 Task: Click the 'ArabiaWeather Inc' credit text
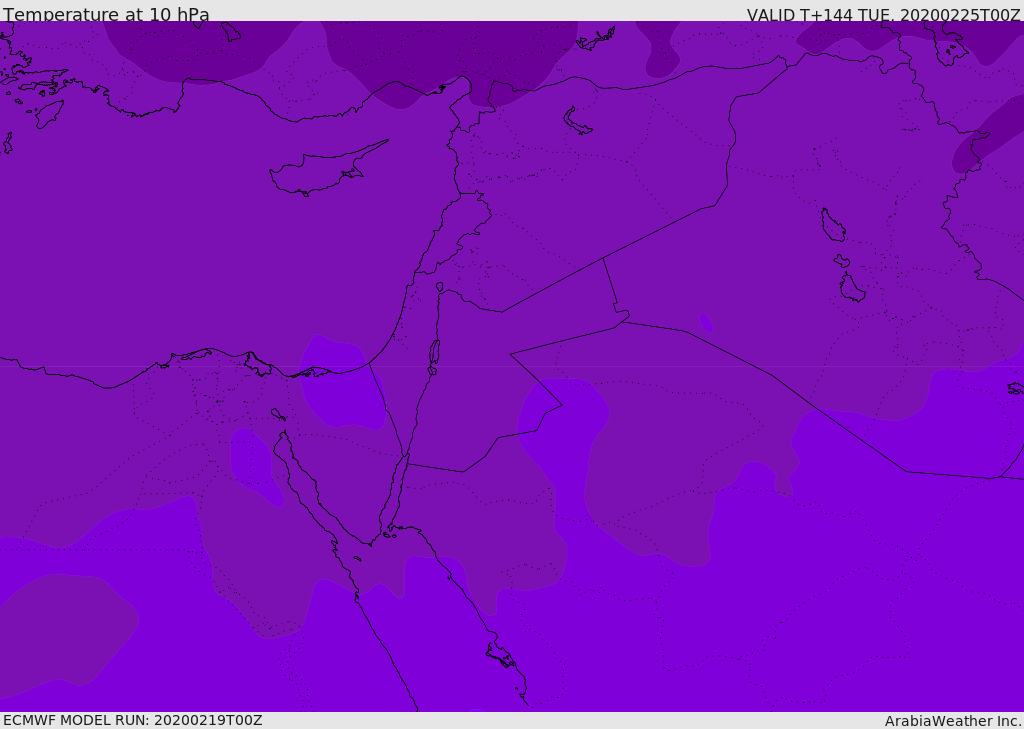coord(952,721)
